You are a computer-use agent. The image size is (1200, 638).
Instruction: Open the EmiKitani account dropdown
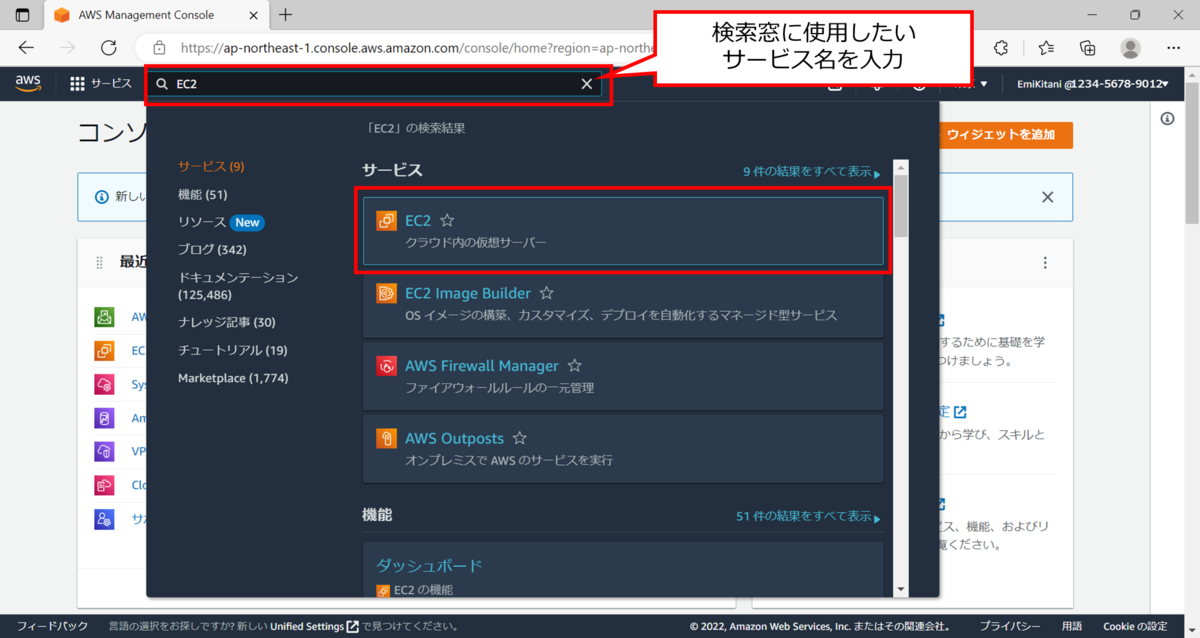pos(1094,84)
